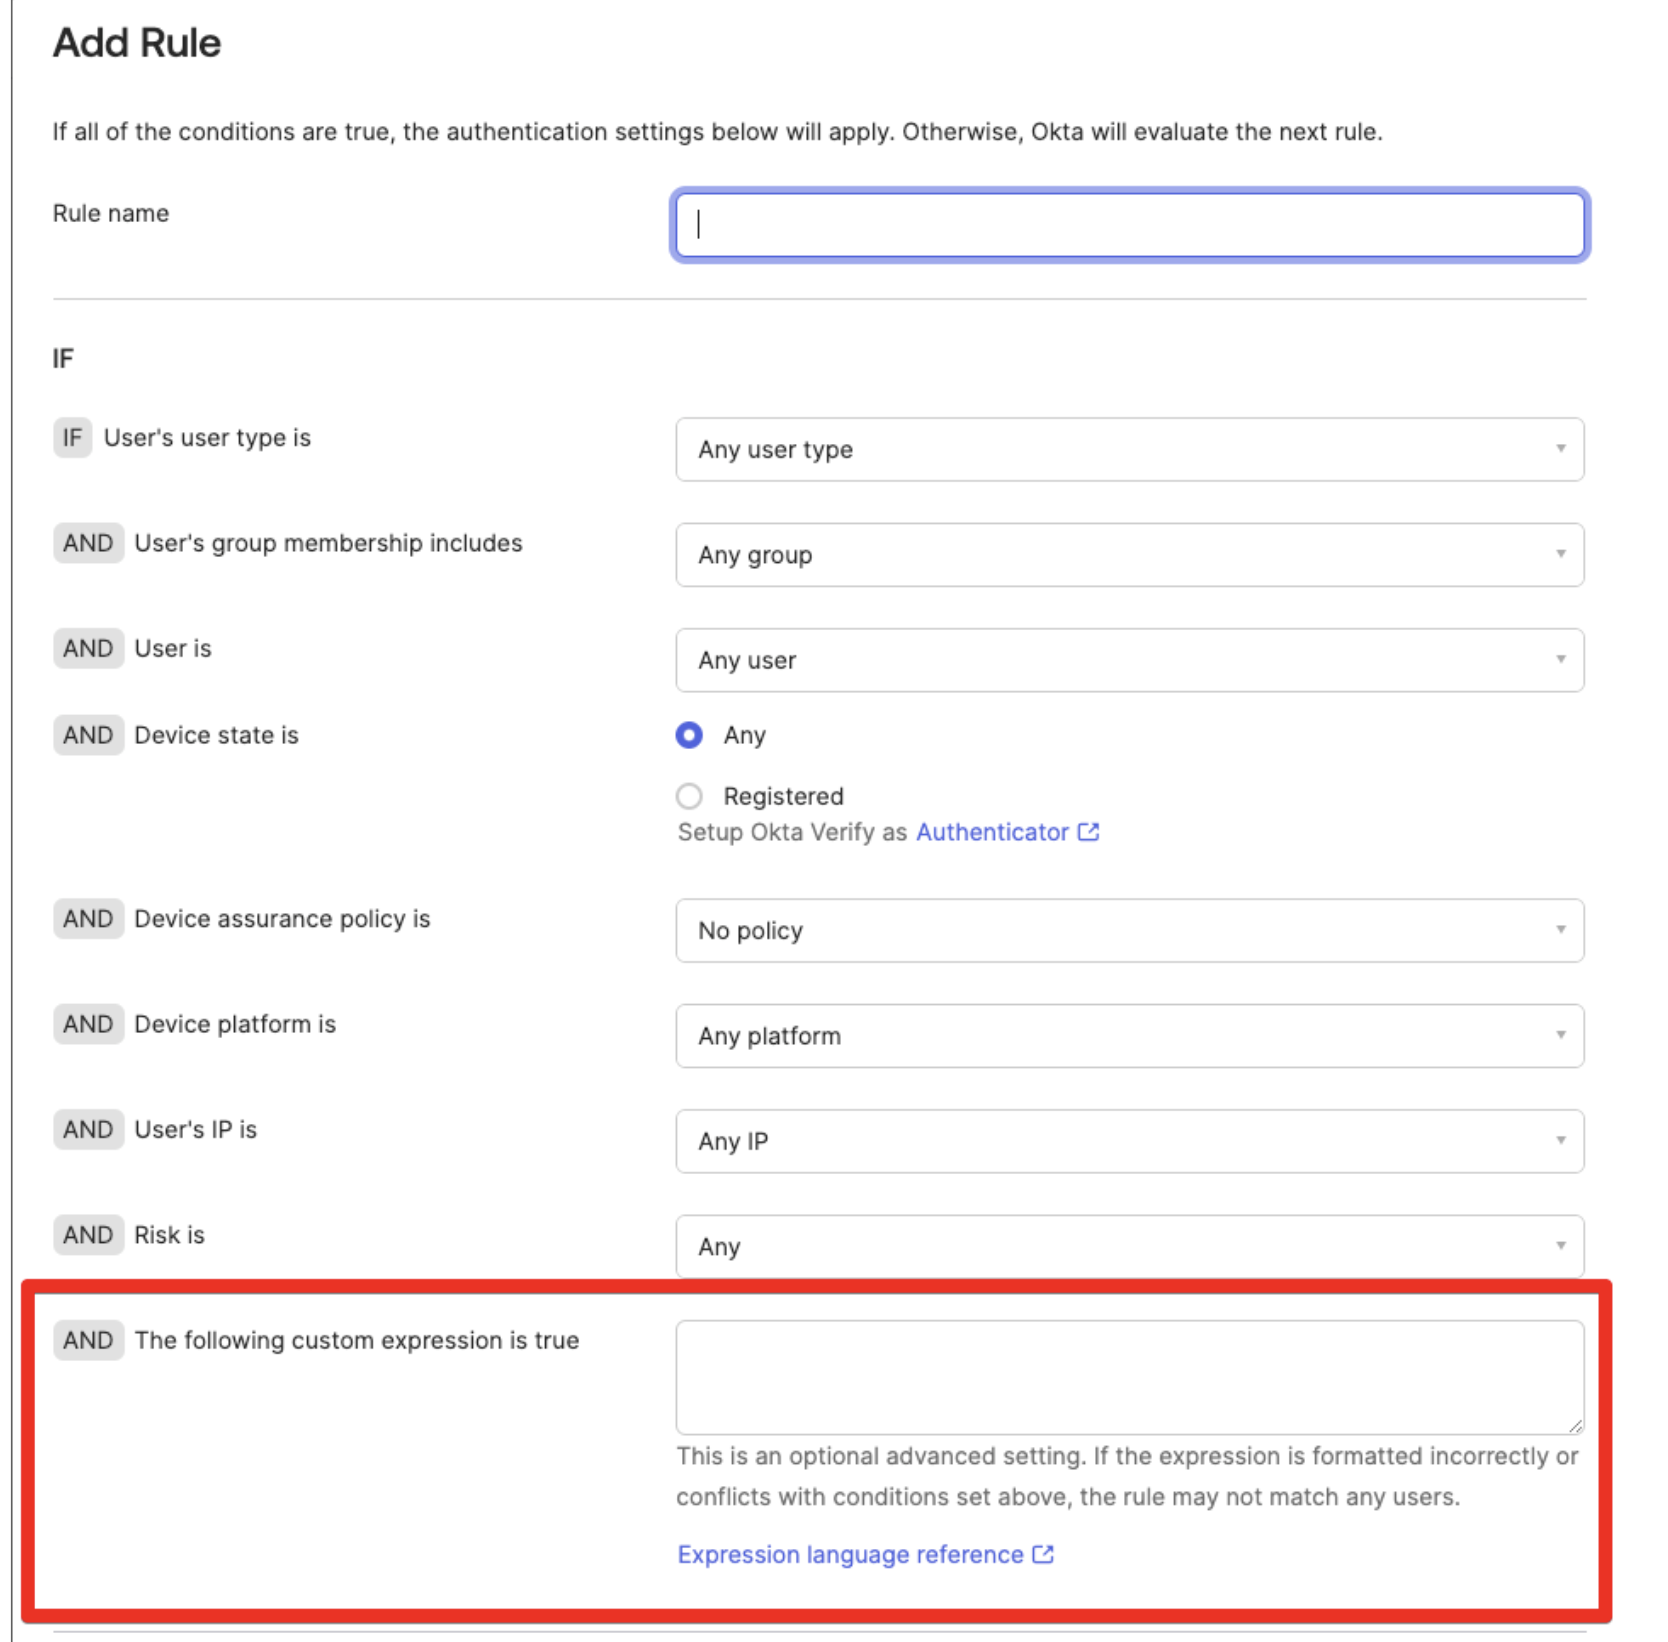Click inside the Any group selector
Viewport: 1668px width, 1642px height.
click(1130, 555)
